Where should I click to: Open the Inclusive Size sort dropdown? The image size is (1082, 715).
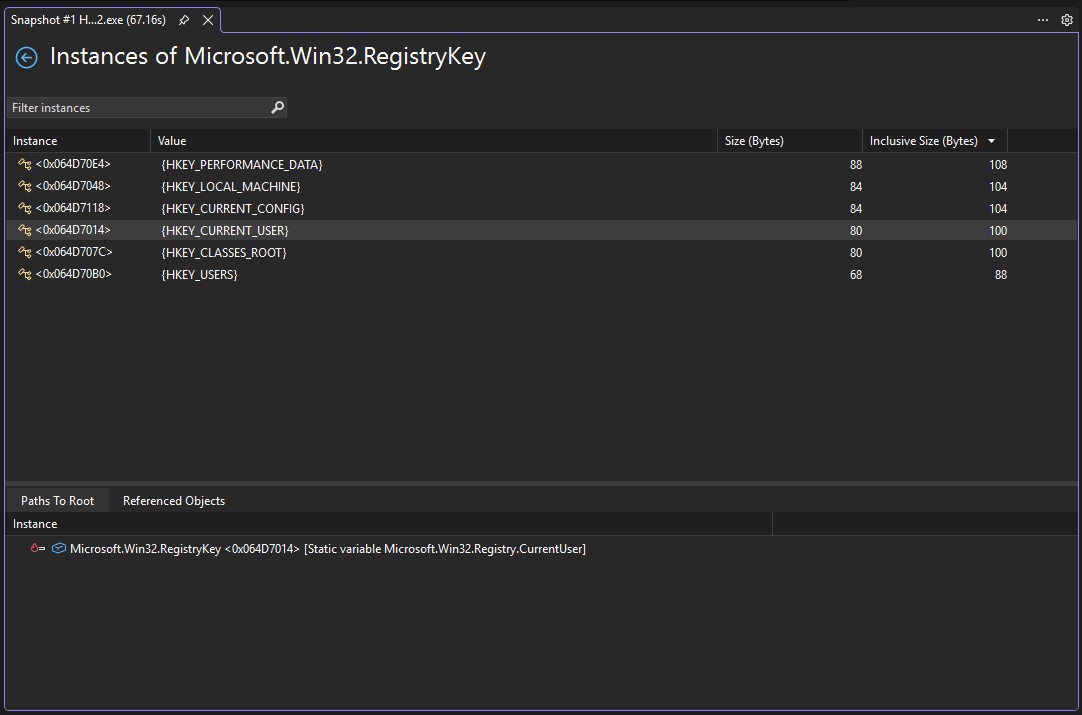[991, 140]
